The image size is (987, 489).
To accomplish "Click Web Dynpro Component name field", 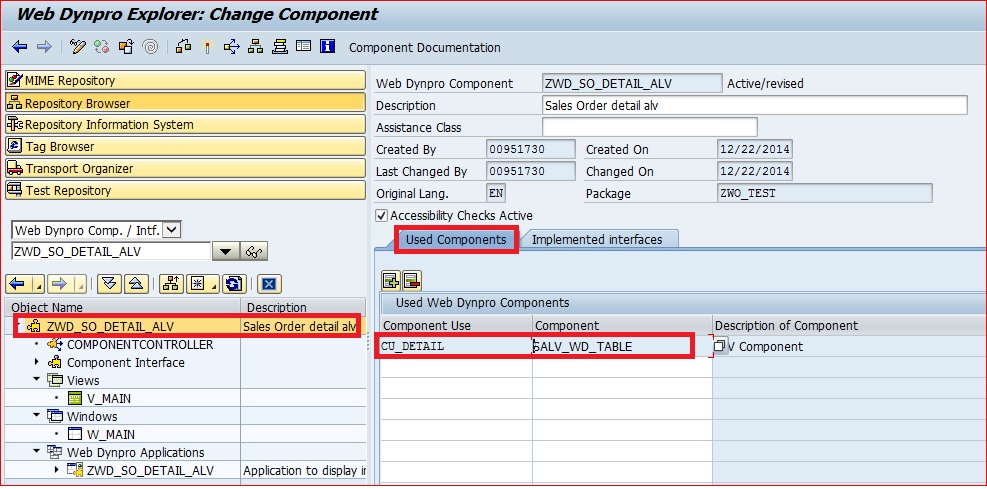I will point(632,83).
